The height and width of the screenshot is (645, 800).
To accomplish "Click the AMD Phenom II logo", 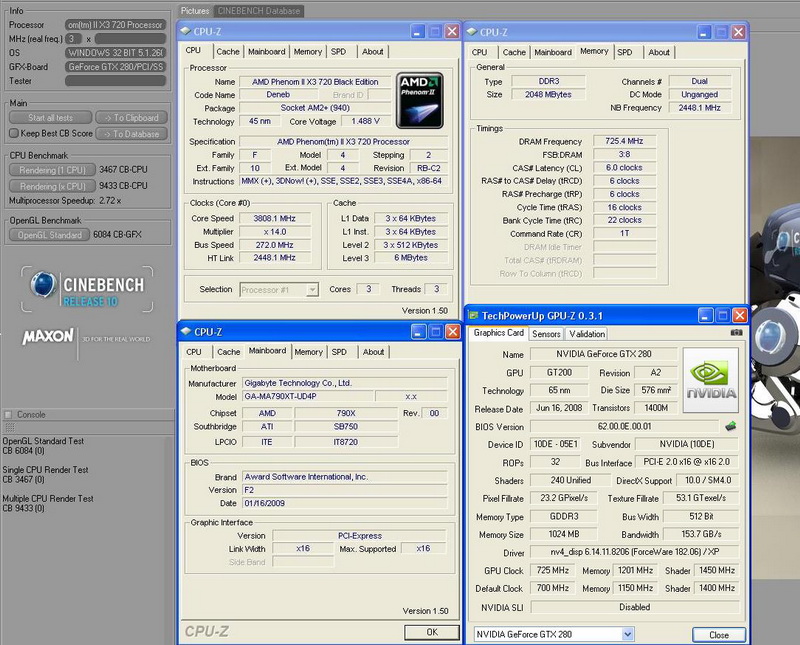I will (x=420, y=99).
